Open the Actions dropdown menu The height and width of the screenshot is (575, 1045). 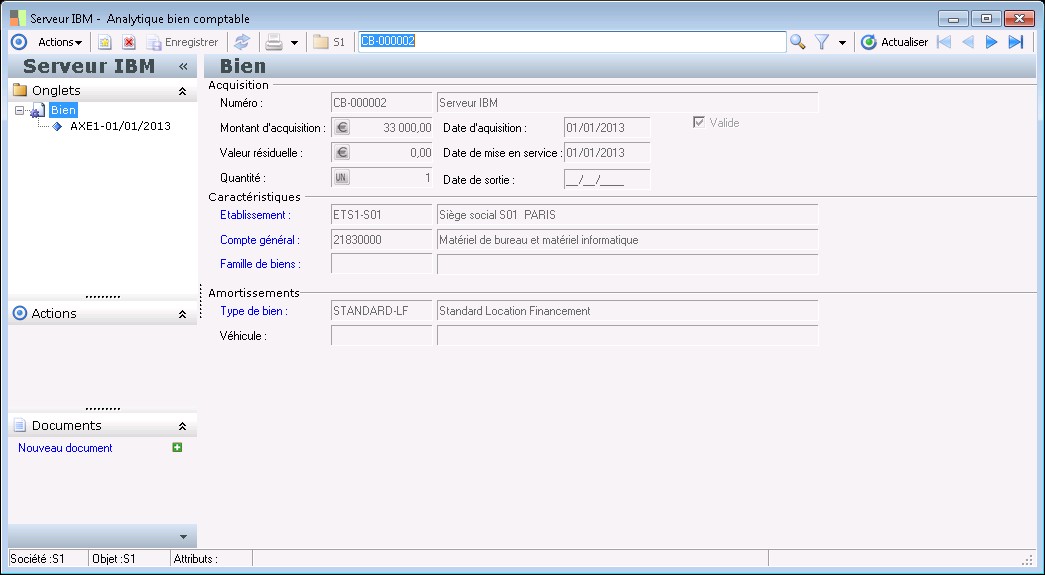coord(60,42)
